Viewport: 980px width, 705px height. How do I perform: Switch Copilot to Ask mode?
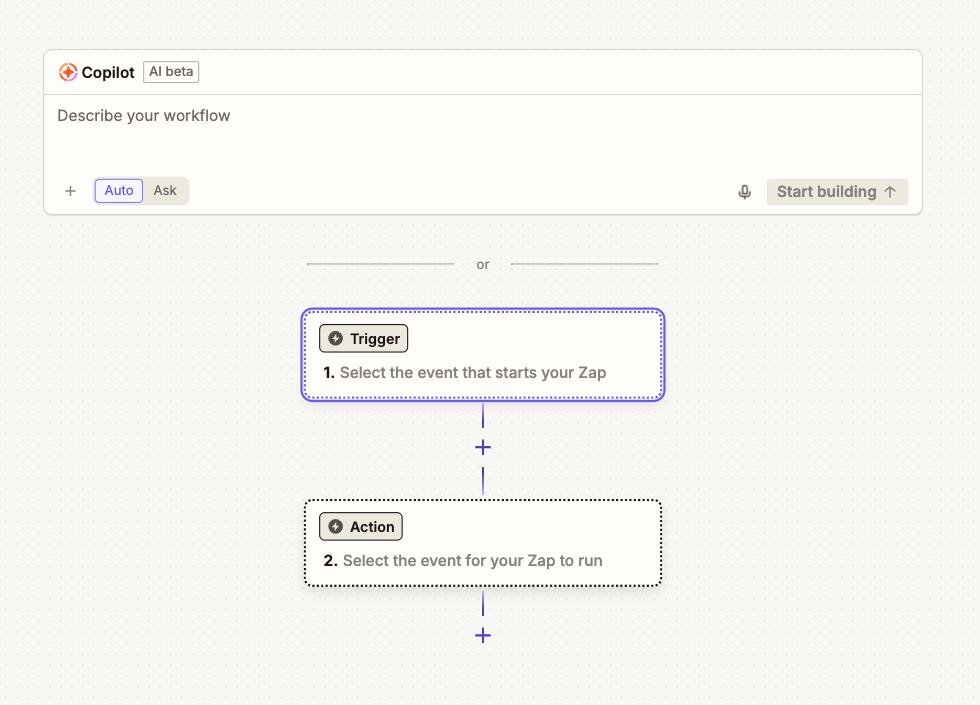(x=165, y=191)
